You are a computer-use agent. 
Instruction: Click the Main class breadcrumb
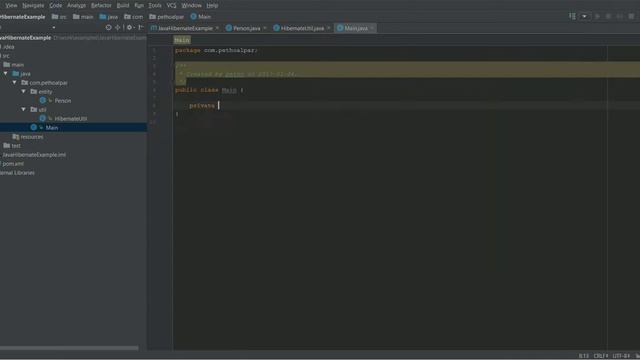coord(201,17)
